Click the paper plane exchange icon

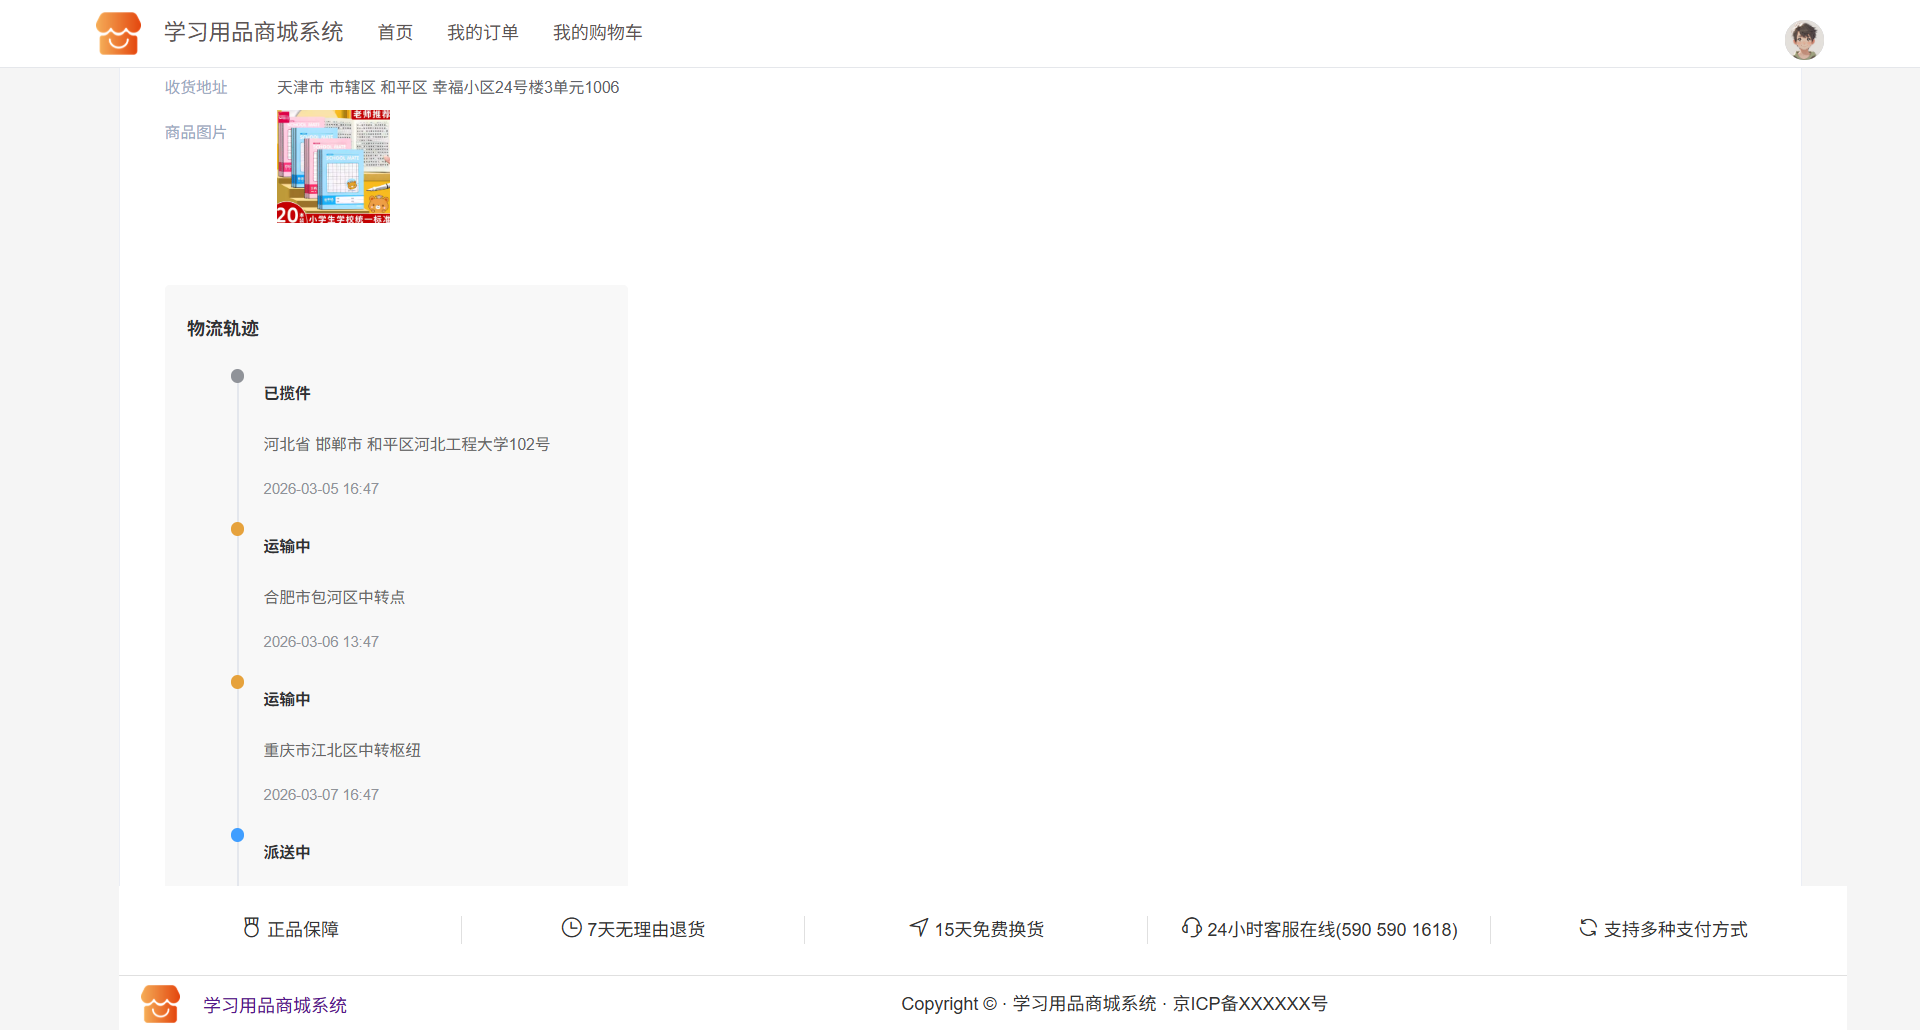tap(918, 928)
